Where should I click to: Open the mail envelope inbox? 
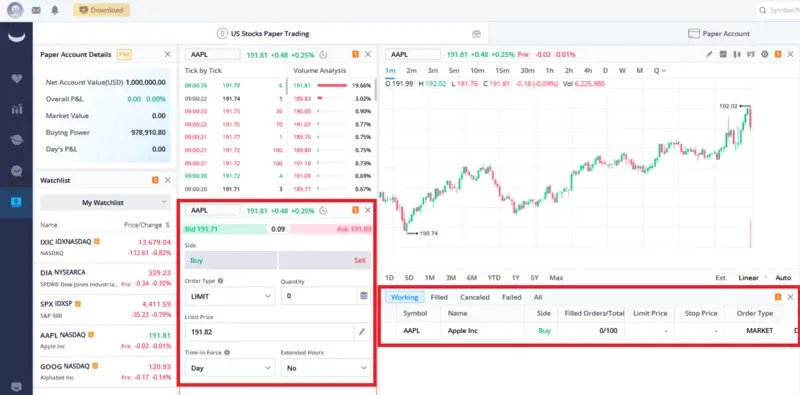point(36,10)
